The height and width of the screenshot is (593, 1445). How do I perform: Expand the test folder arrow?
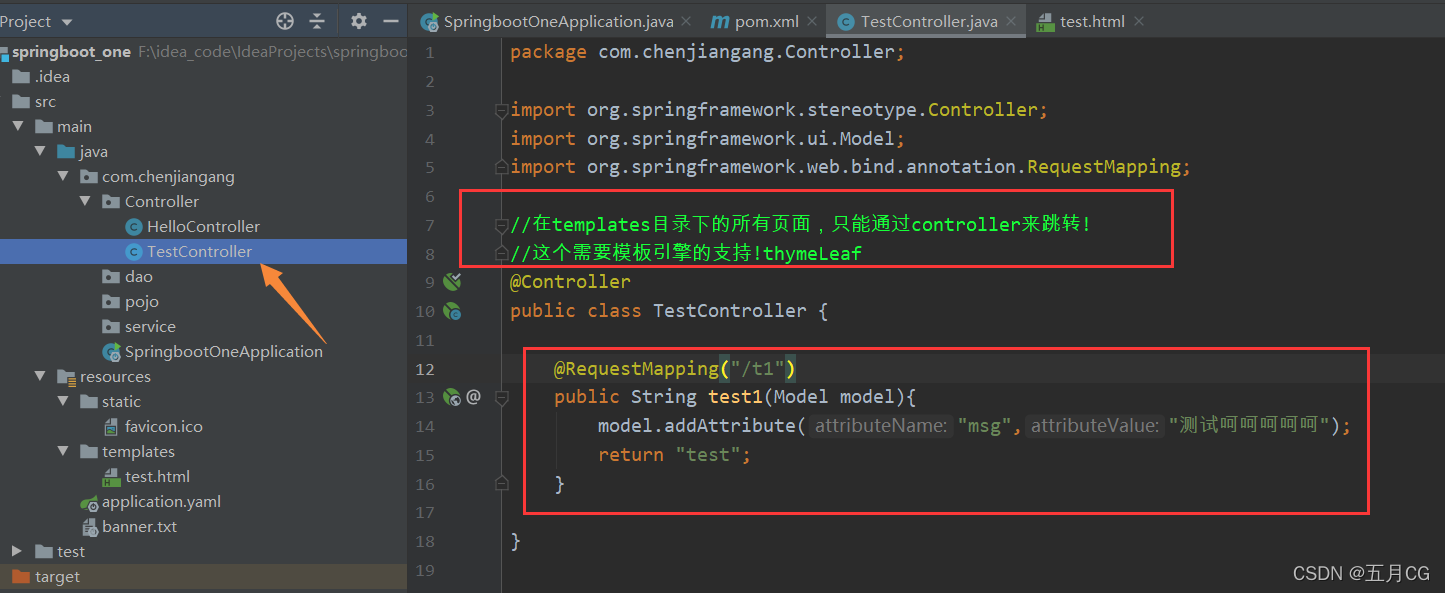(17, 551)
